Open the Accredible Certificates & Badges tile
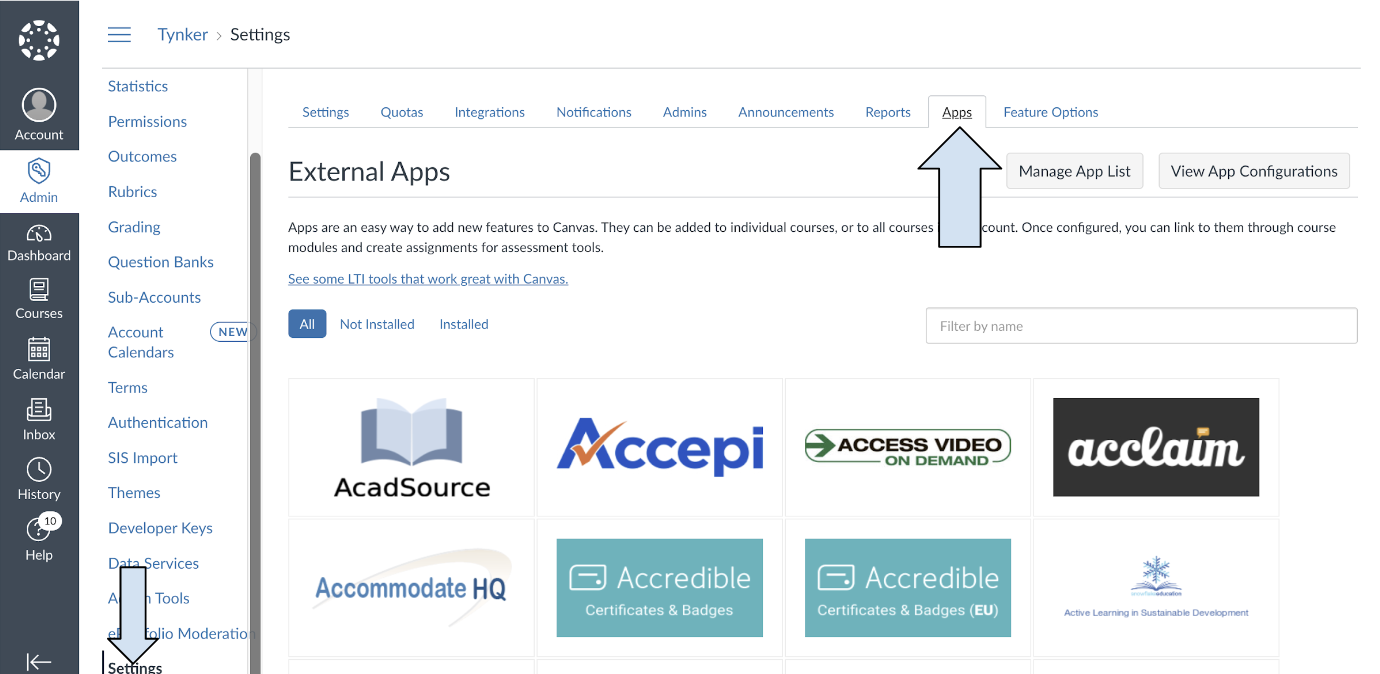This screenshot has width=1380, height=674. coord(659,587)
